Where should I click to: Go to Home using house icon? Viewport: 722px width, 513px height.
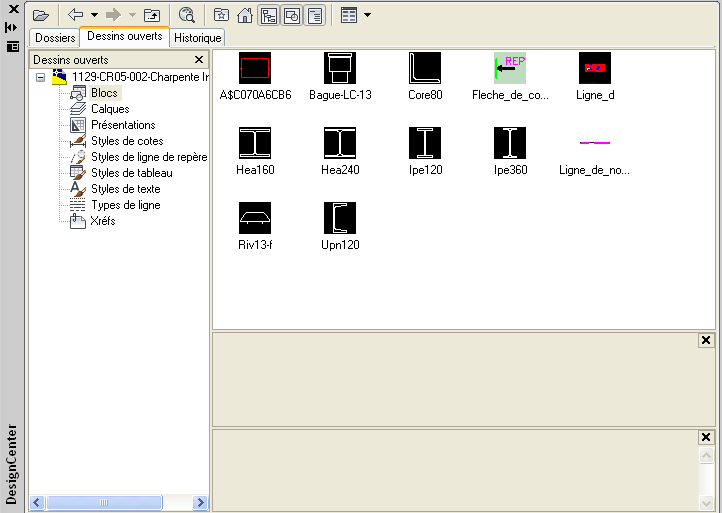click(x=245, y=15)
